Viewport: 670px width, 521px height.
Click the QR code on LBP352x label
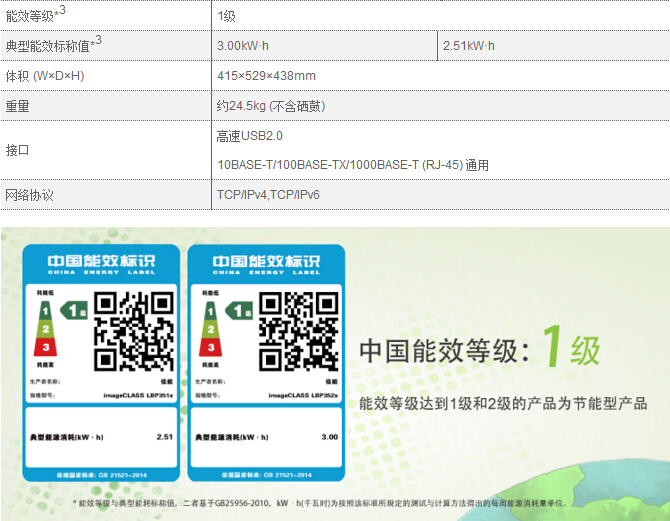coord(299,330)
